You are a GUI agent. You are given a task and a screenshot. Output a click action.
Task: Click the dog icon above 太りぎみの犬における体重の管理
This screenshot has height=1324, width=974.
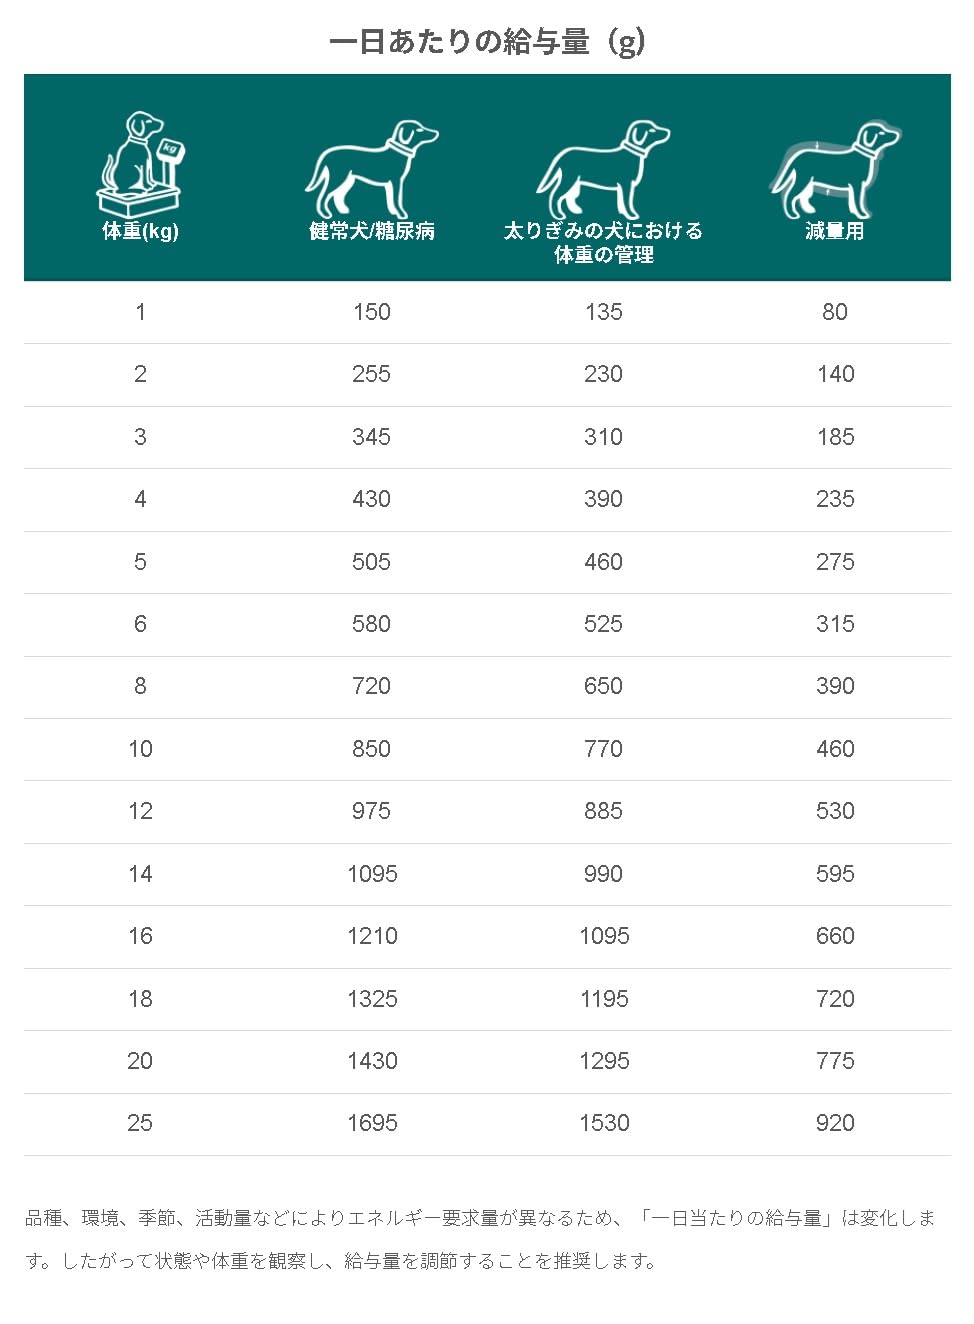point(603,167)
